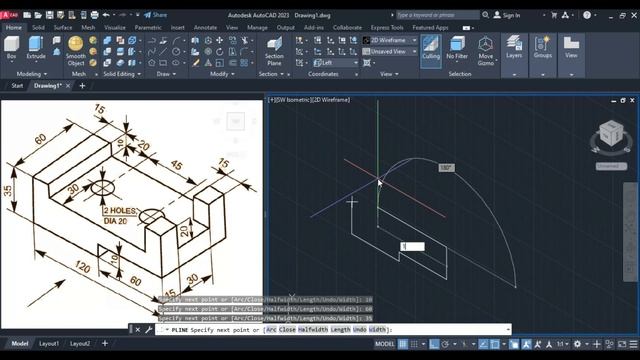Toggle ortho mode in status bar
Image resolution: width=640 pixels, height=360 pixels.
coord(434,344)
